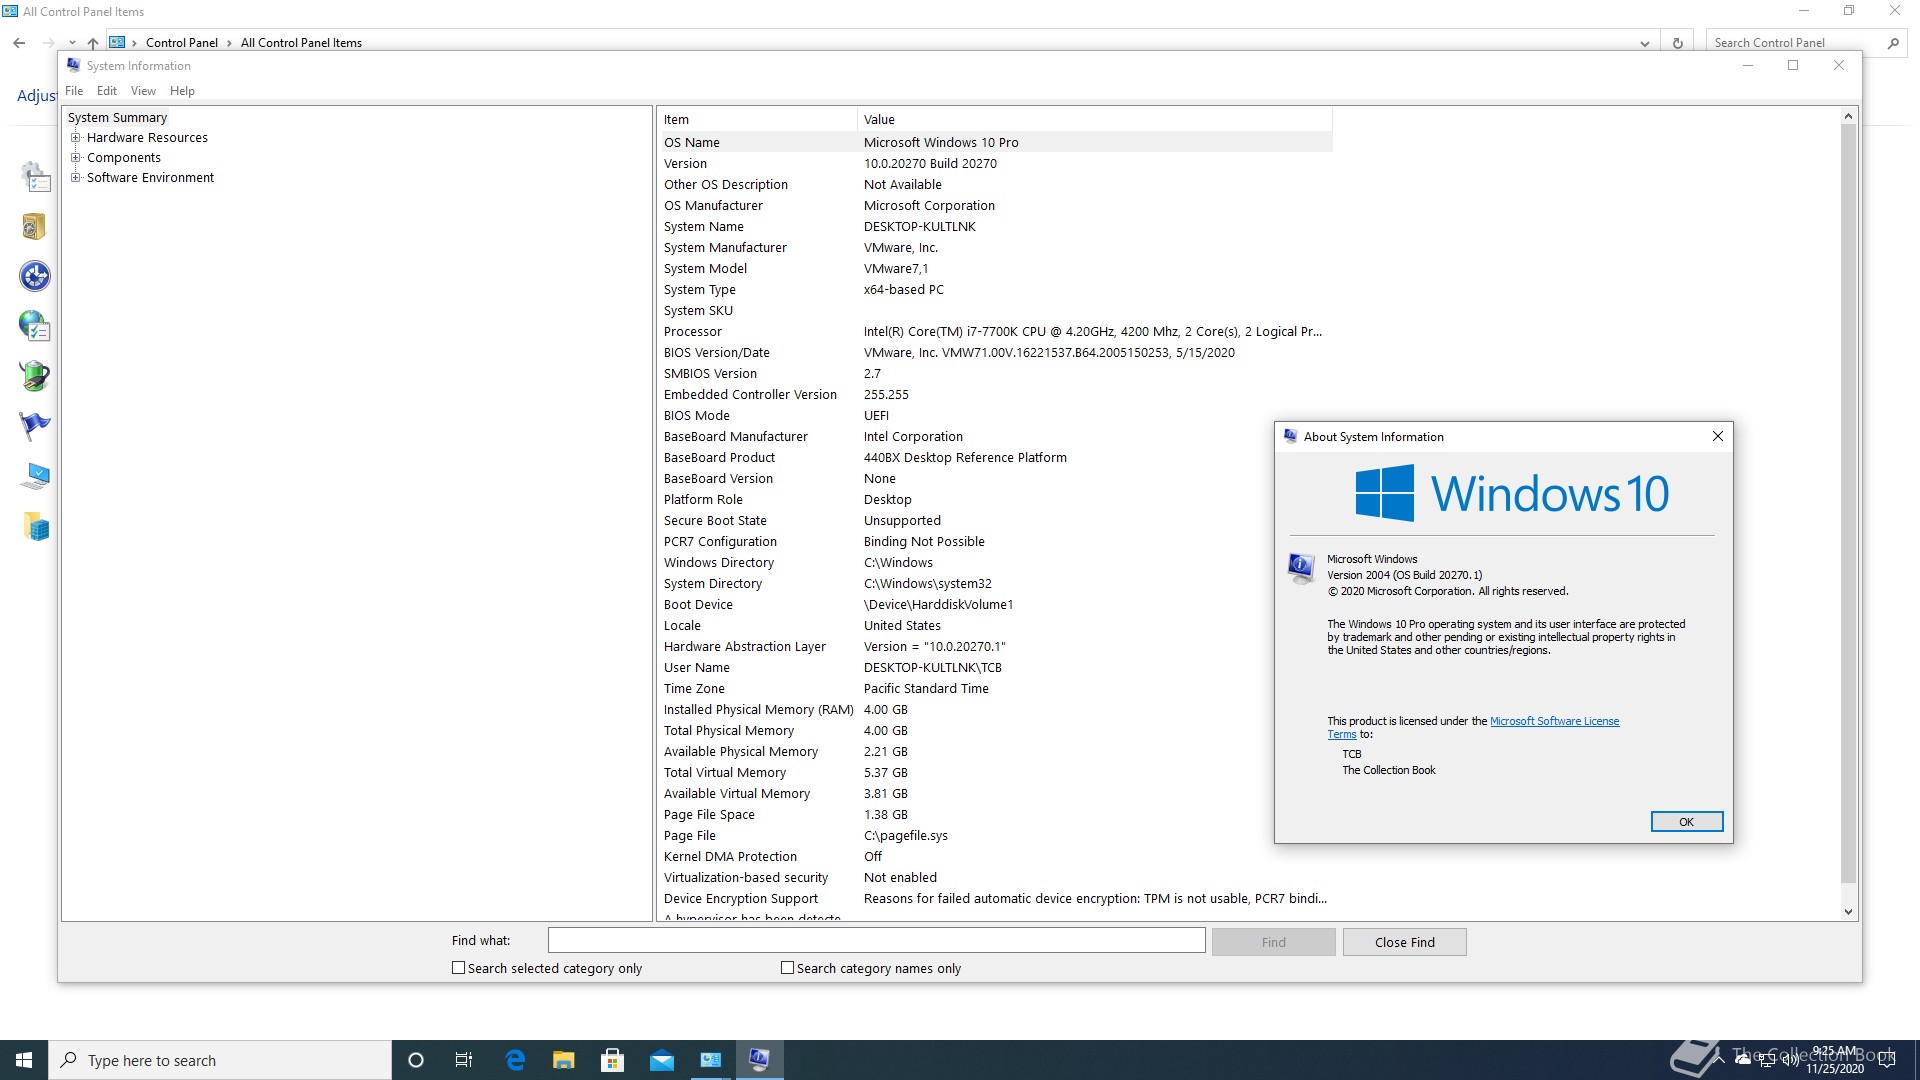The height and width of the screenshot is (1080, 1920).
Task: Launch Microsoft Edge from the taskbar
Action: (x=515, y=1060)
